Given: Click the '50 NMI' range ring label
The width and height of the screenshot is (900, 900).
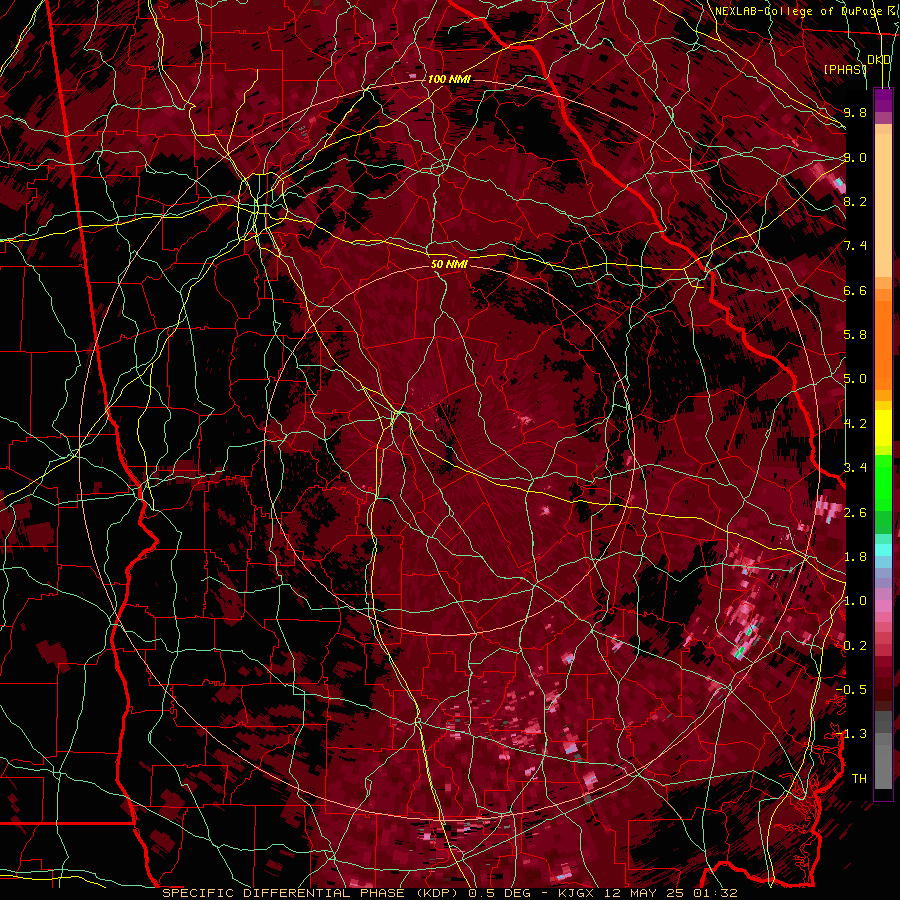Looking at the screenshot, I should click(449, 265).
